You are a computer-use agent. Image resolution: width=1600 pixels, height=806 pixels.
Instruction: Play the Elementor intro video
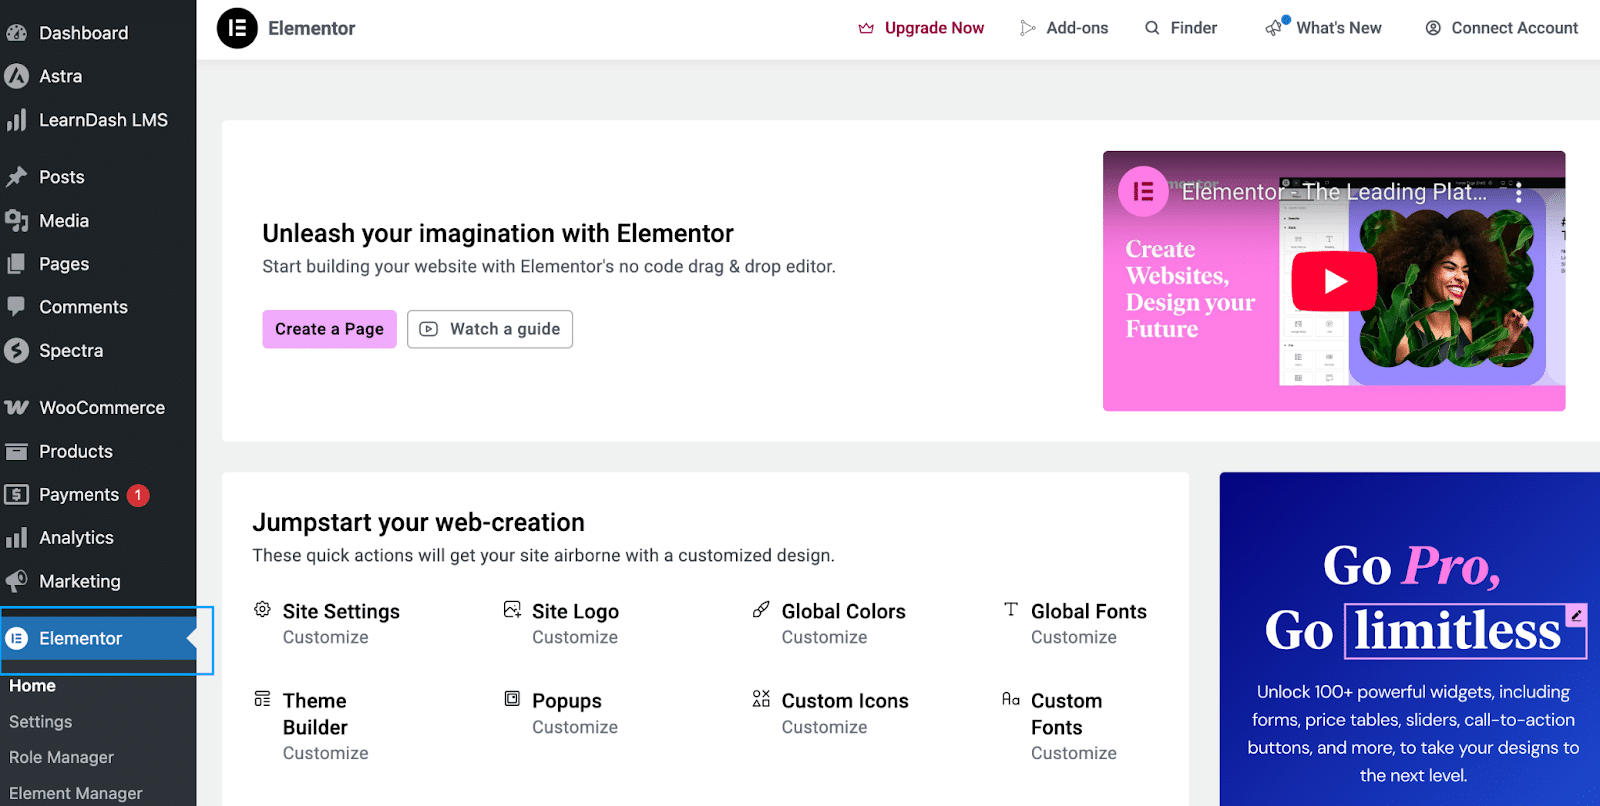click(1334, 282)
